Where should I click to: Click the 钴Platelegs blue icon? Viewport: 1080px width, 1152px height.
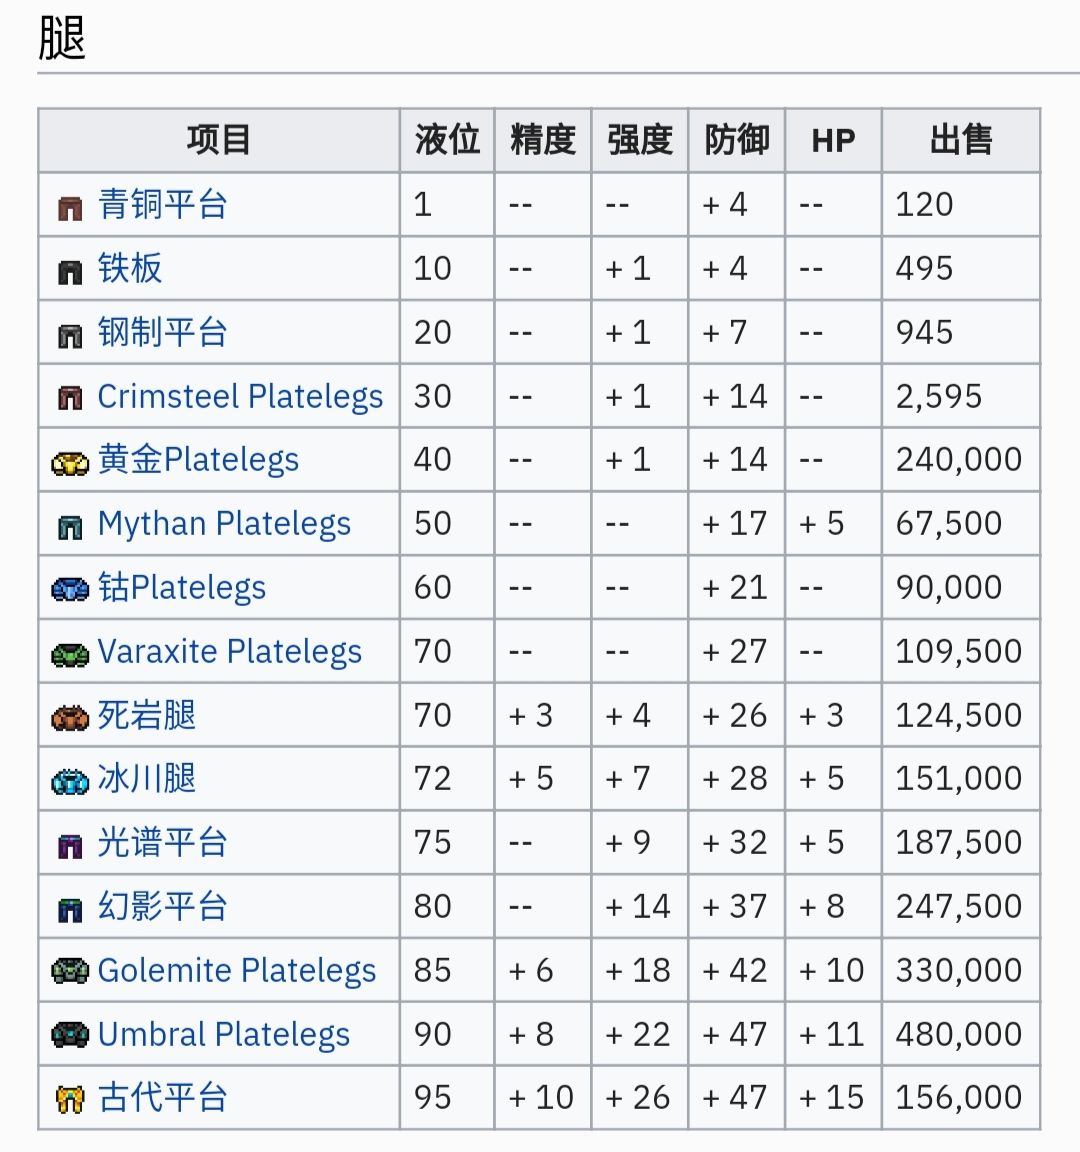click(x=70, y=590)
